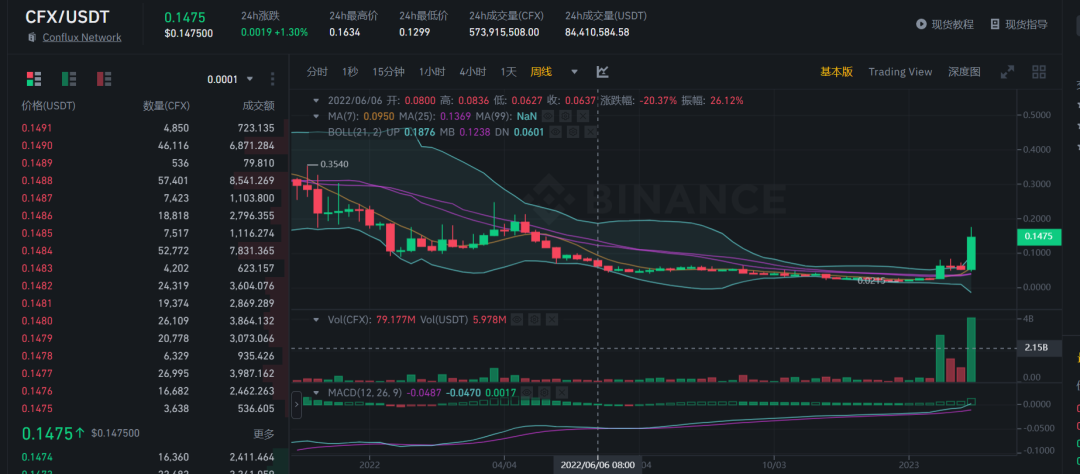Click the 0.3540 high price label
Screen dimensions: 1080x474
pyautogui.click(x=335, y=165)
